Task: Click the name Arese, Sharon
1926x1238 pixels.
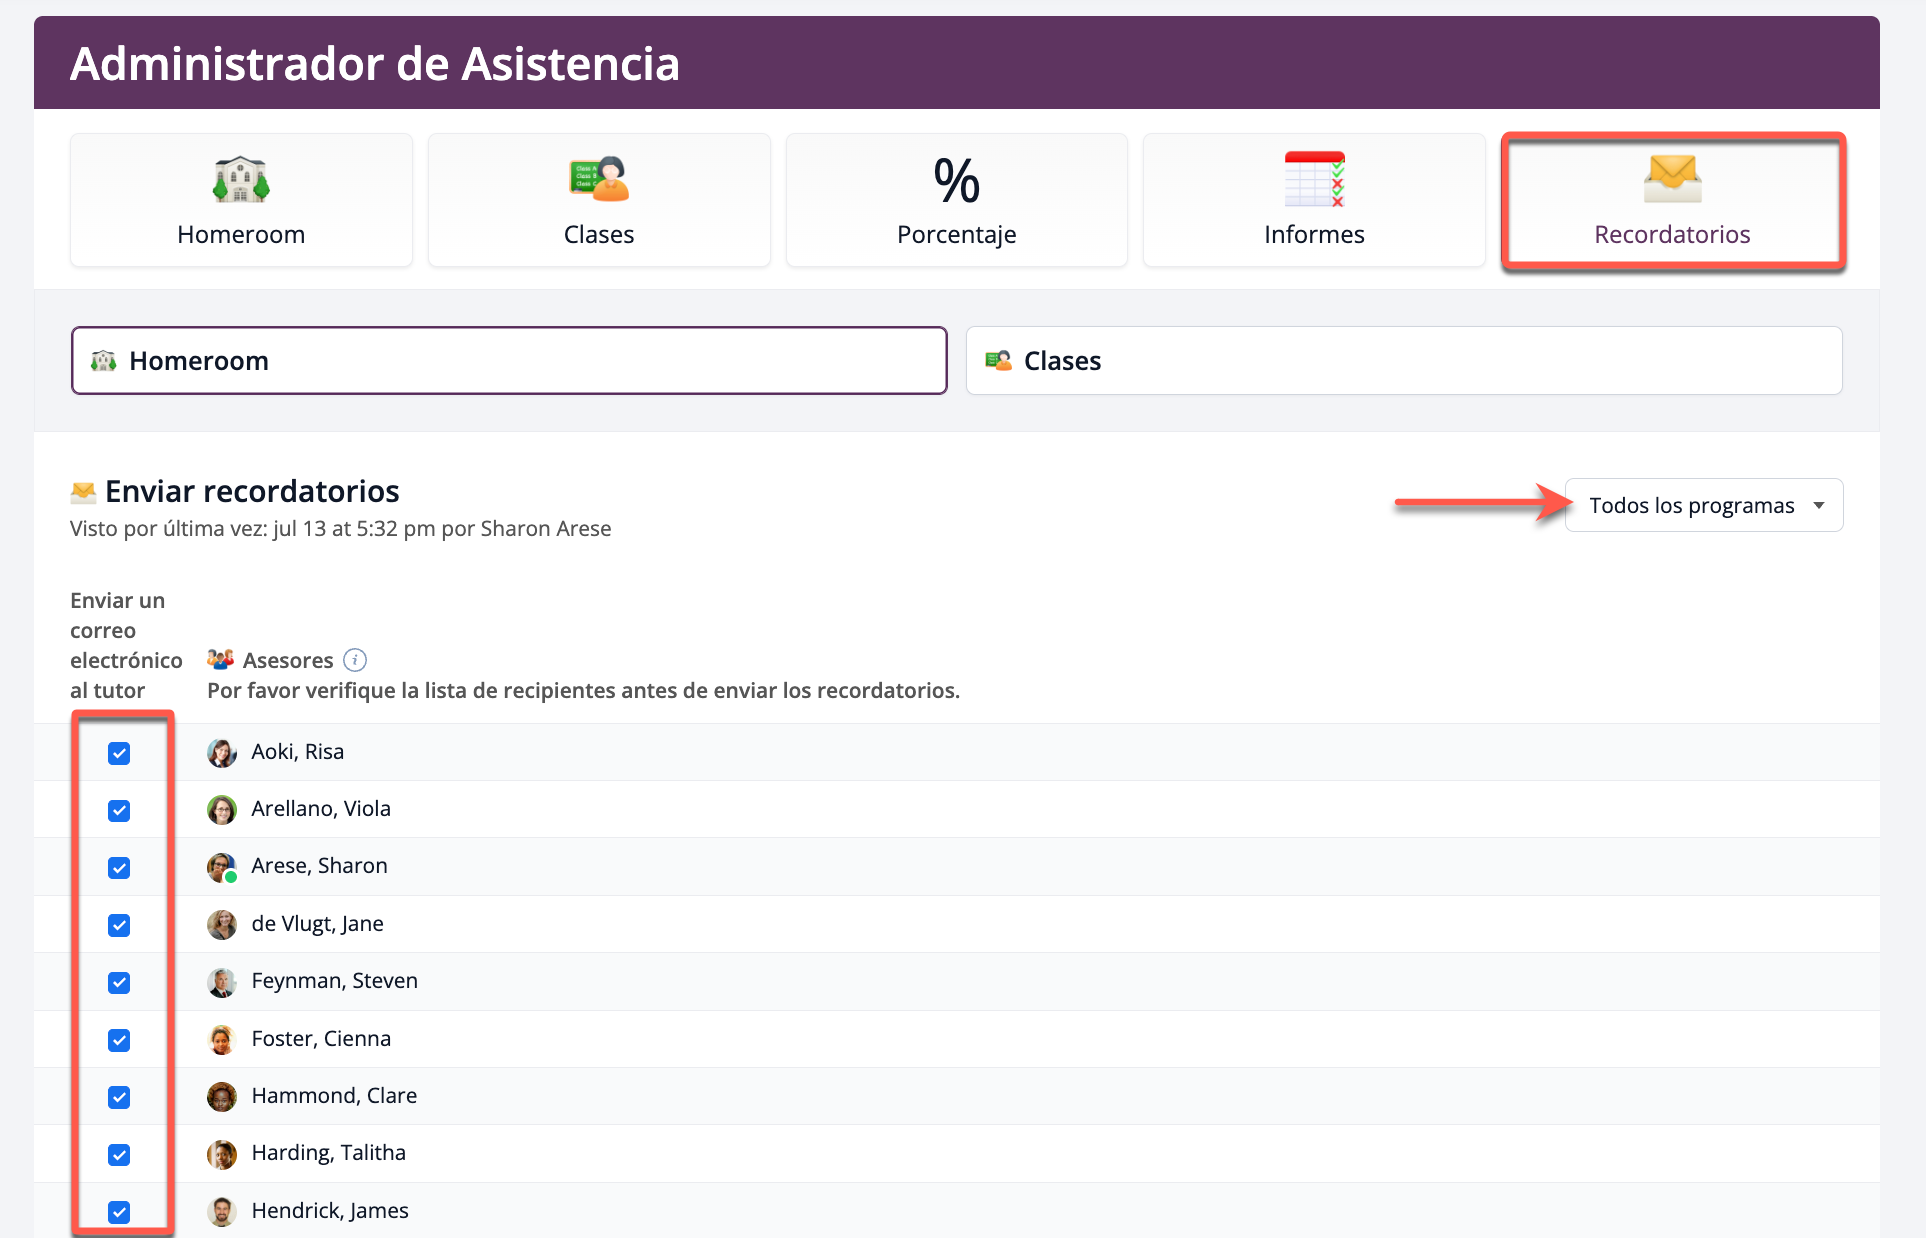Action: (x=319, y=866)
